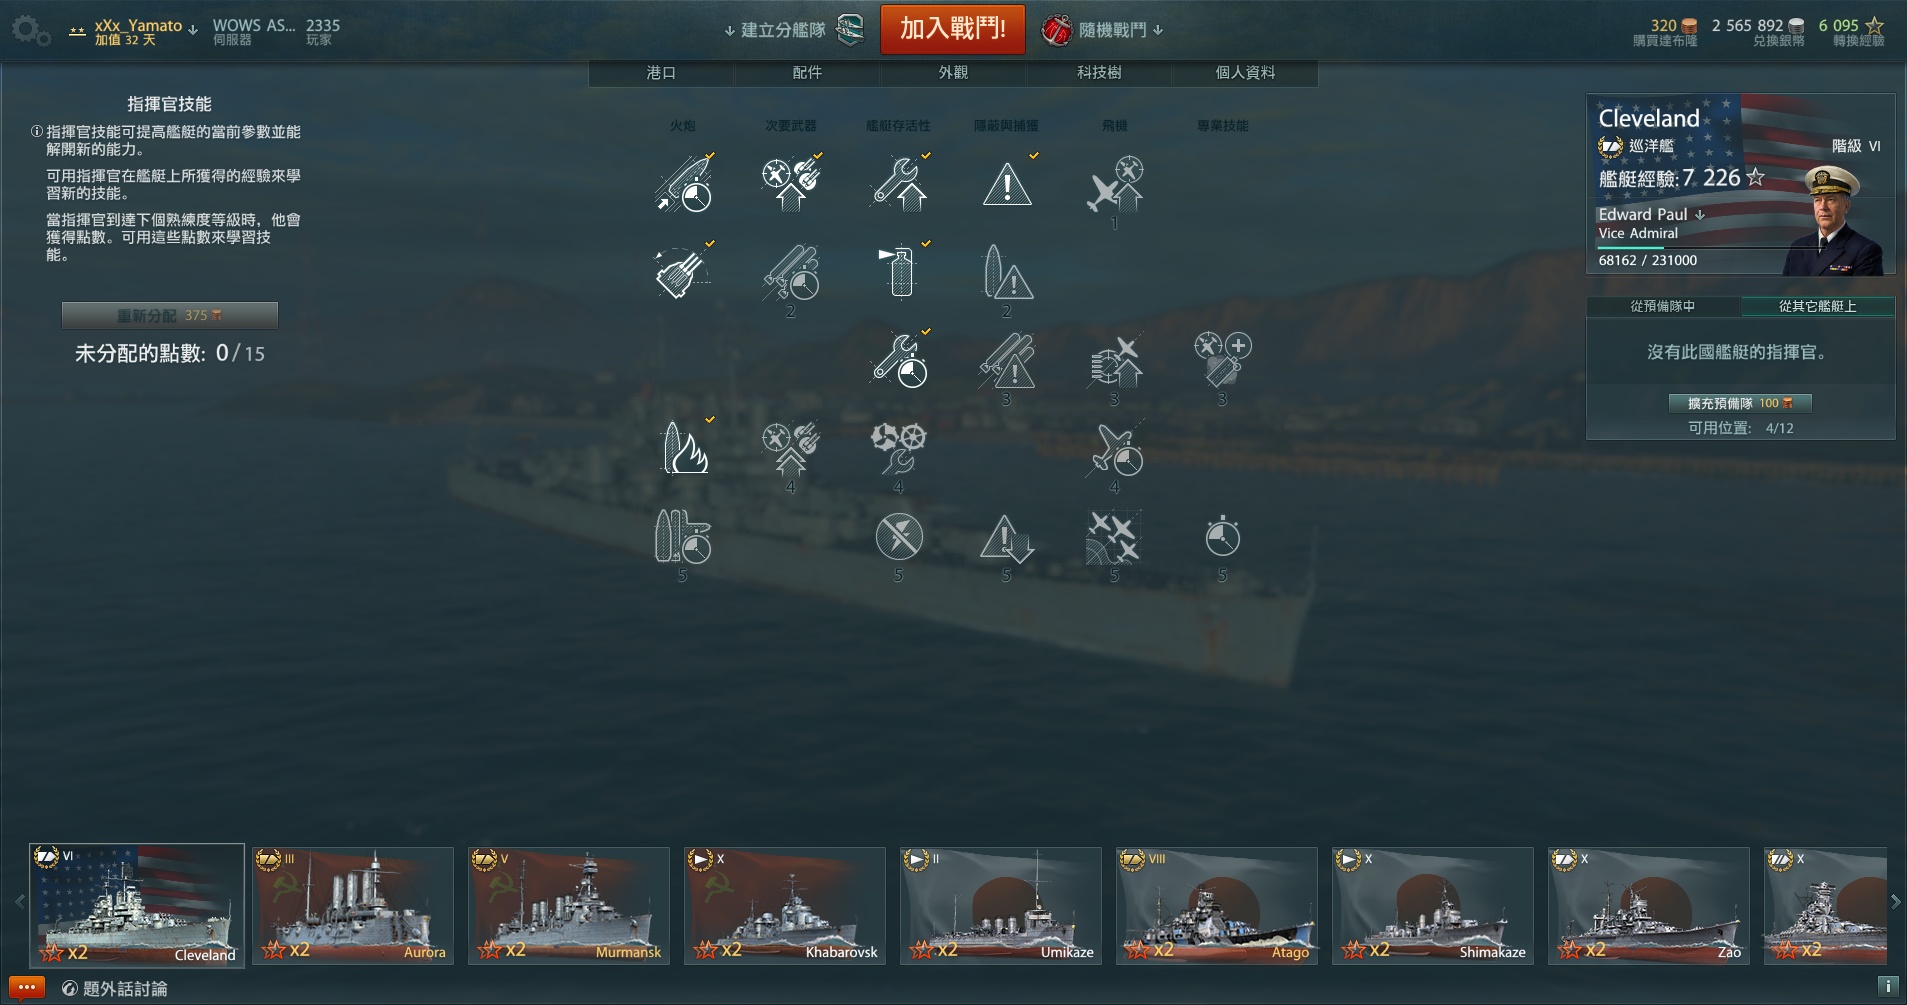Select the crossed-out propeller skill icon
The image size is (1907, 1005).
click(x=899, y=537)
